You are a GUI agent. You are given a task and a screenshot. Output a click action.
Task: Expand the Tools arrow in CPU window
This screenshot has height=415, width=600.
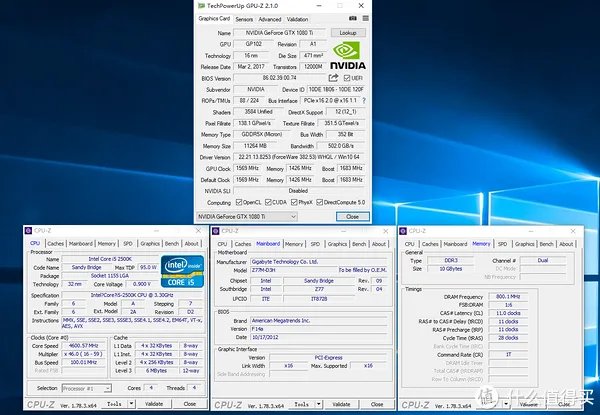tap(131, 404)
